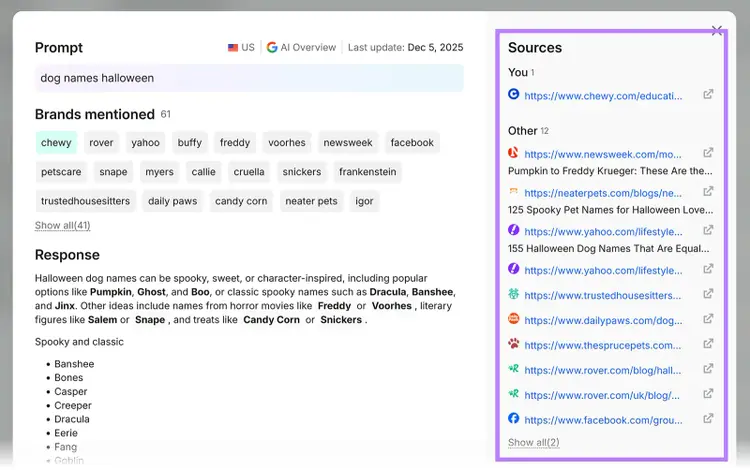750x470 pixels.
Task: Open external link icon beside yahoo.com 155 Halloween Dog Names
Action: (x=708, y=230)
